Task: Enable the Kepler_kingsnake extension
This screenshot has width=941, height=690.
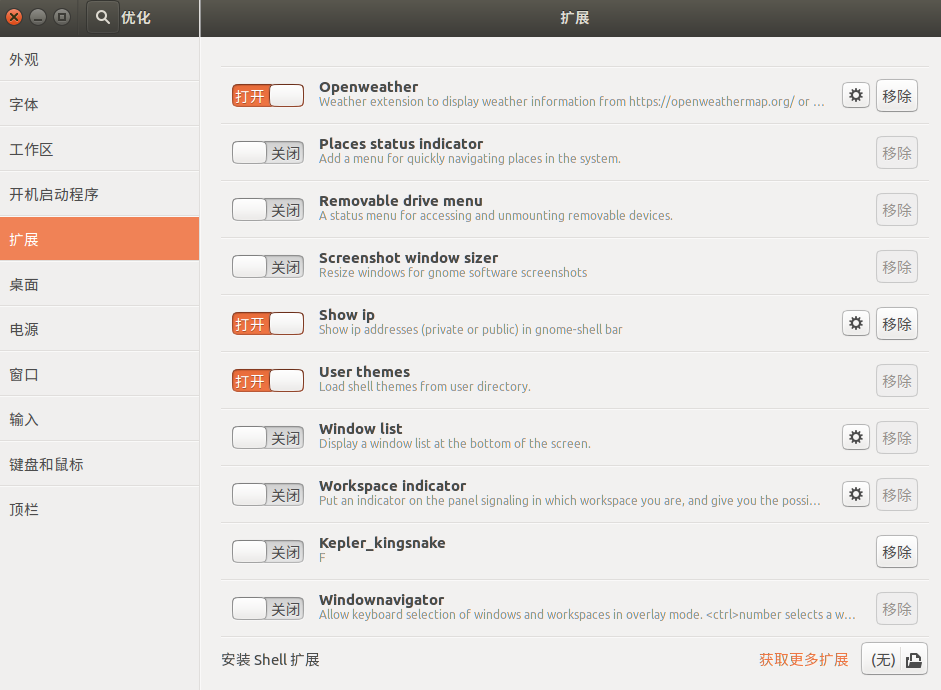Action: tap(268, 551)
